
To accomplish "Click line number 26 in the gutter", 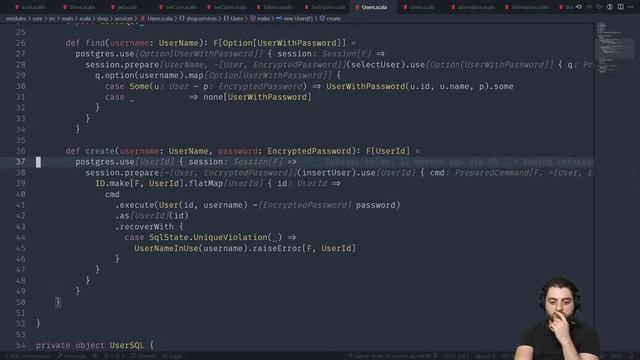I will tap(20, 43).
